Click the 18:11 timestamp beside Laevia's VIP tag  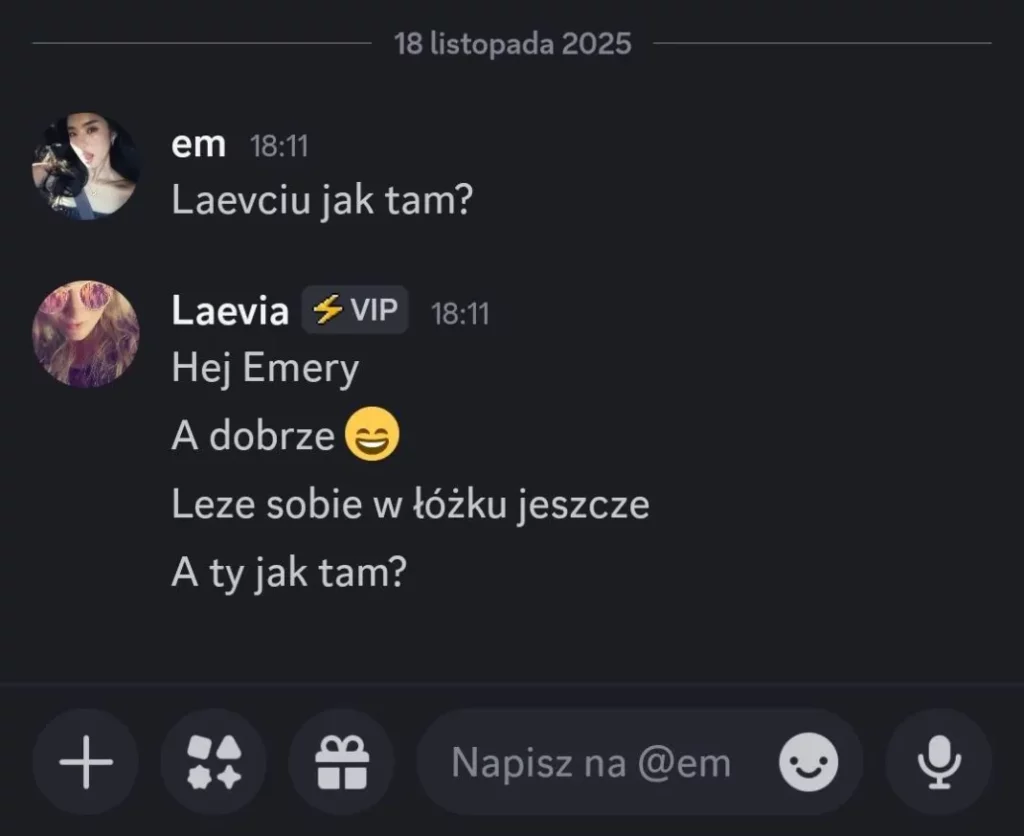460,313
